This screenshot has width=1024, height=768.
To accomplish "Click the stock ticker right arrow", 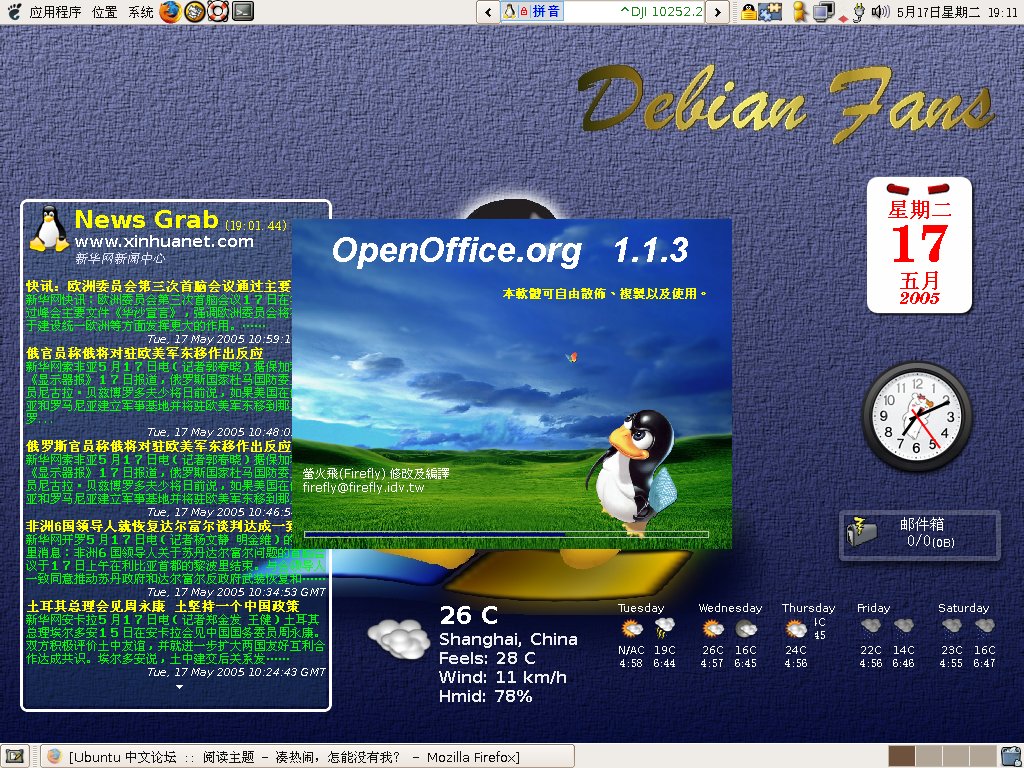I will pos(718,12).
